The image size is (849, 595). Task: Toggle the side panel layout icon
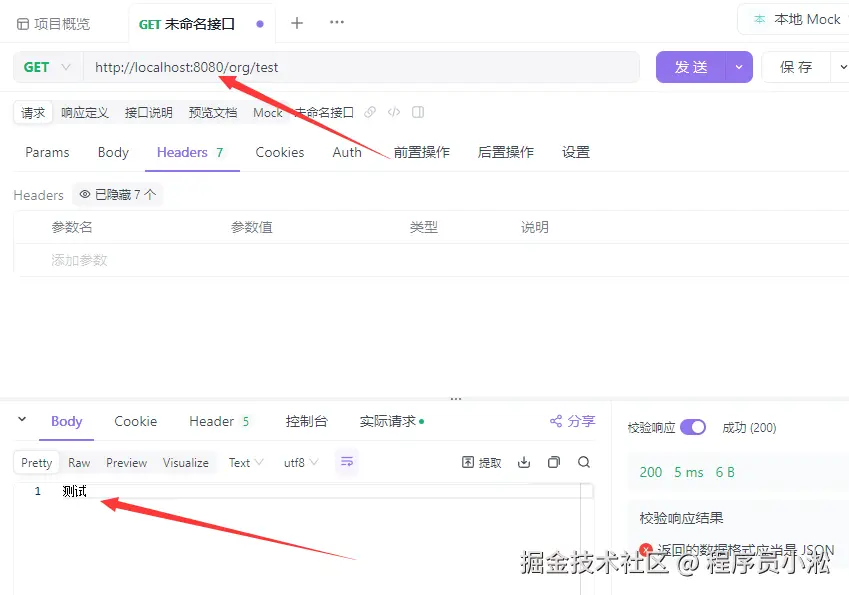coord(418,112)
